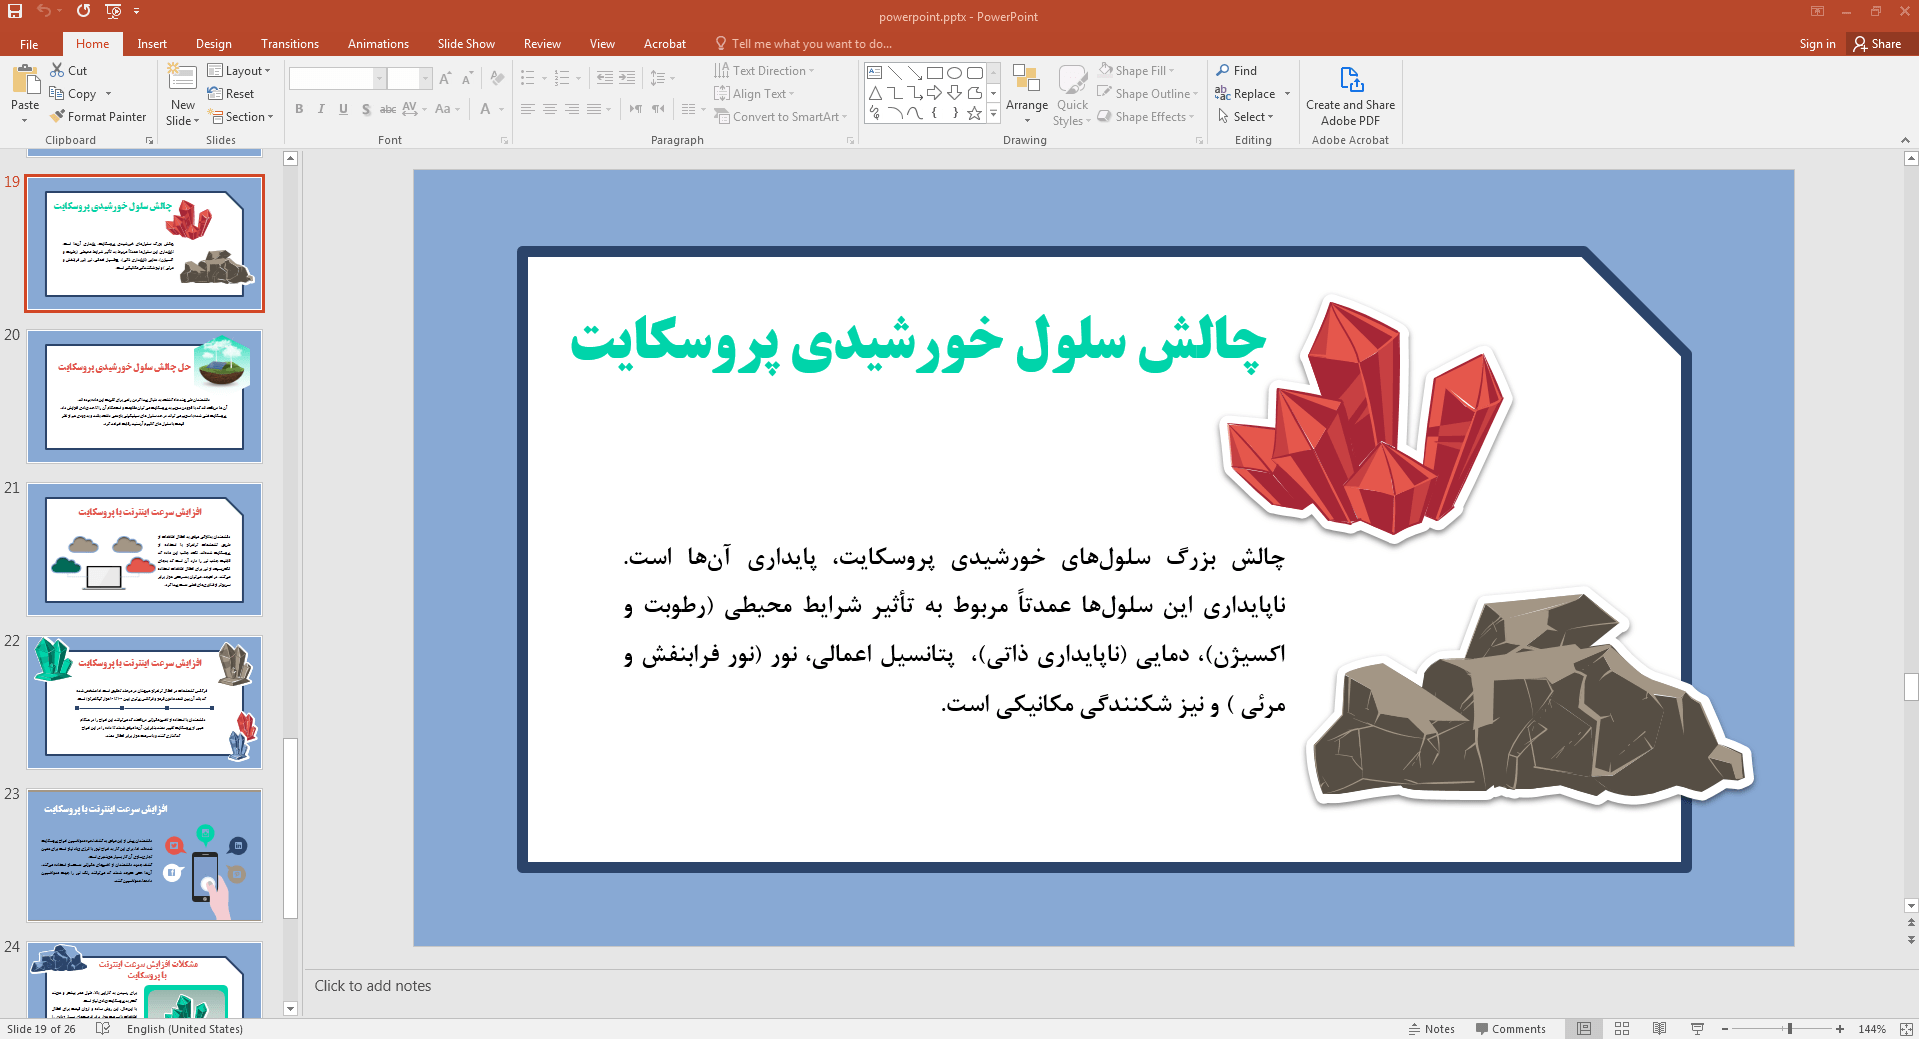Image resolution: width=1919 pixels, height=1039 pixels.
Task: Toggle justify text alignment
Action: 594,109
